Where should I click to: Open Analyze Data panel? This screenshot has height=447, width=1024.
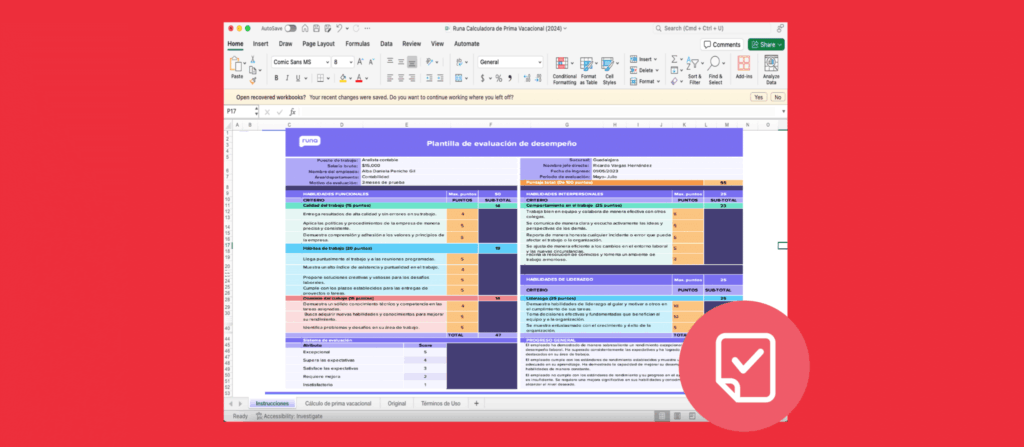coord(771,66)
